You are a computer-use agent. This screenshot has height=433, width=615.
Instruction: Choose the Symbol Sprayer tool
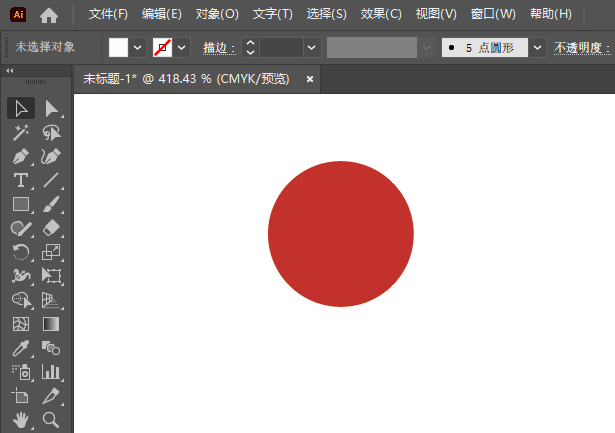coord(21,372)
